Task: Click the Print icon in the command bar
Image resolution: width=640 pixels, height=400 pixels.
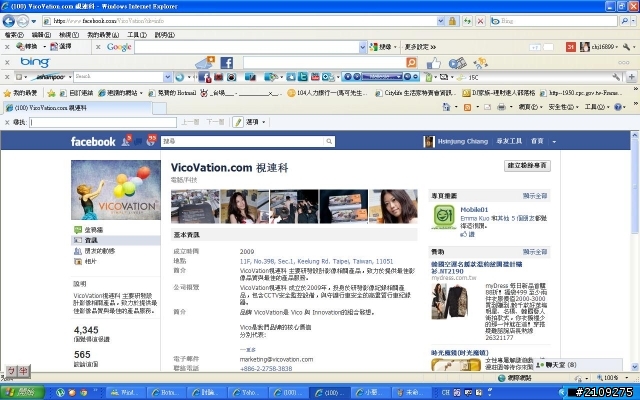Action: coord(501,107)
